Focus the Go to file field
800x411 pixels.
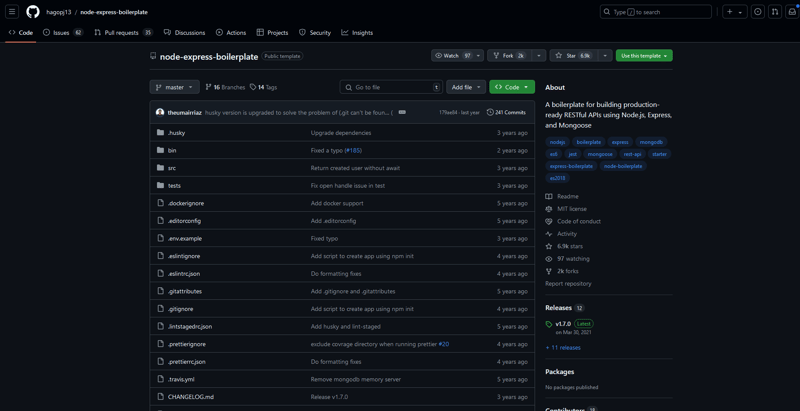(390, 87)
